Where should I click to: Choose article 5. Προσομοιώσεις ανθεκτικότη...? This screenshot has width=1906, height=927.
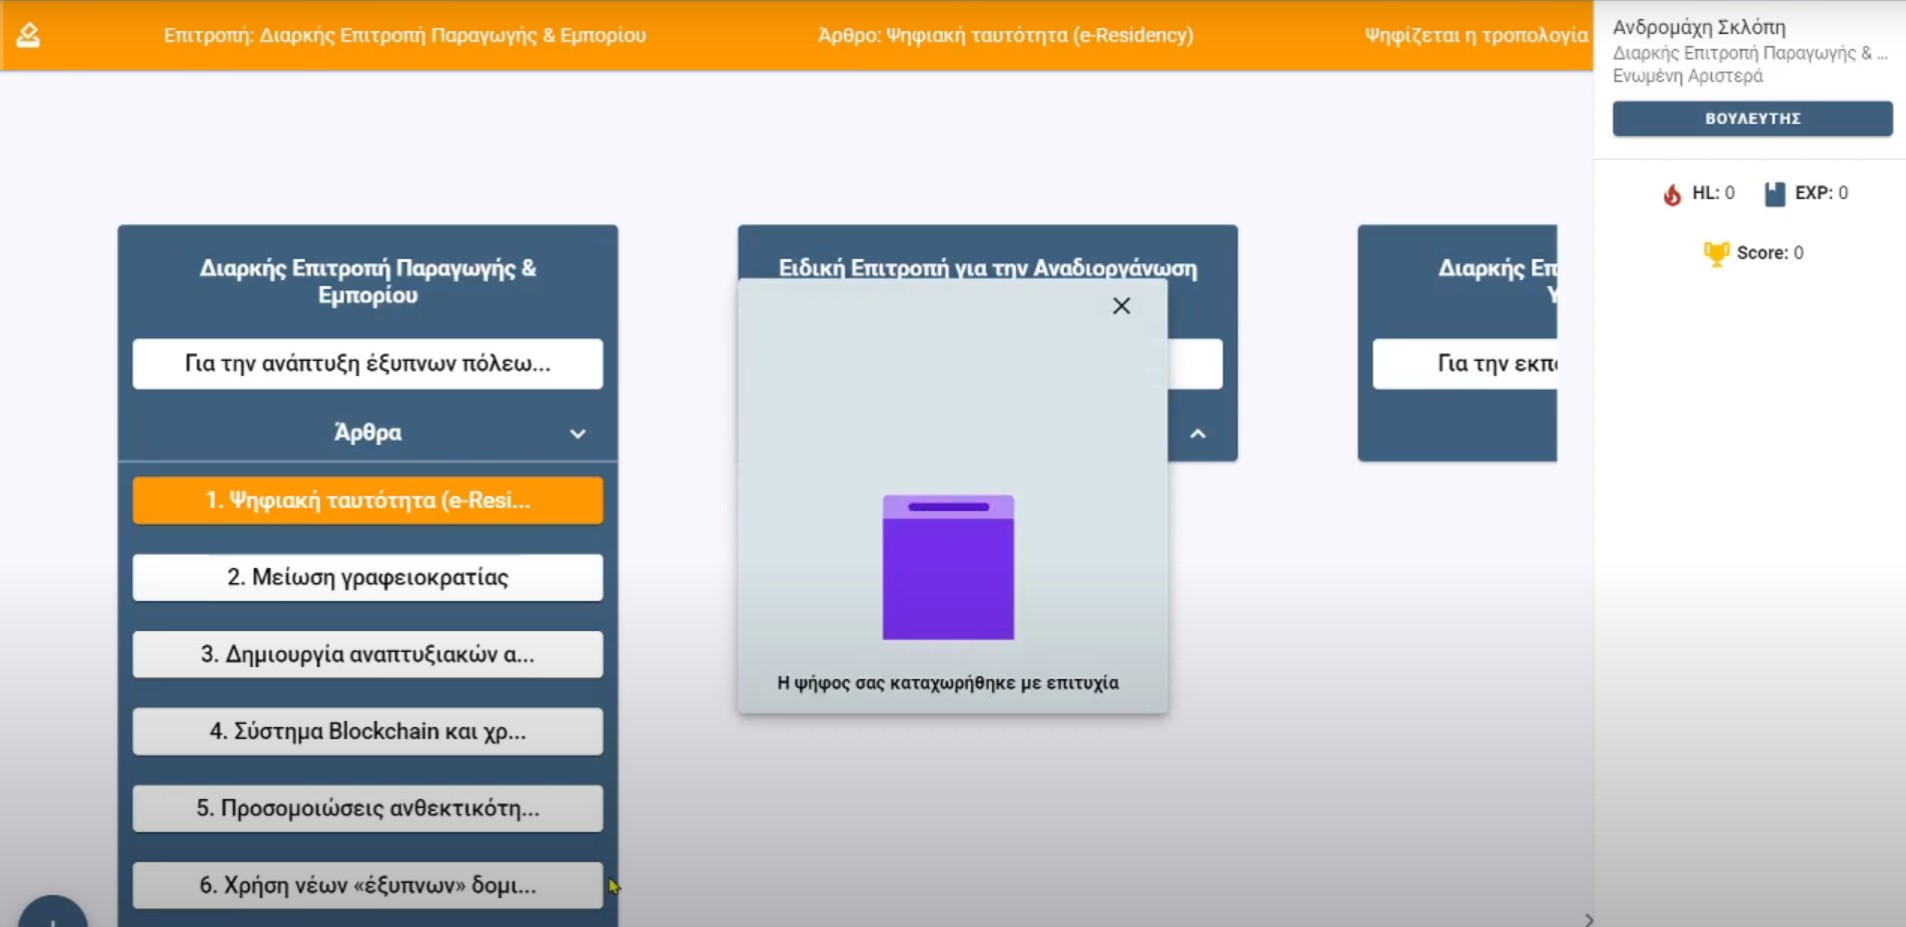point(367,808)
